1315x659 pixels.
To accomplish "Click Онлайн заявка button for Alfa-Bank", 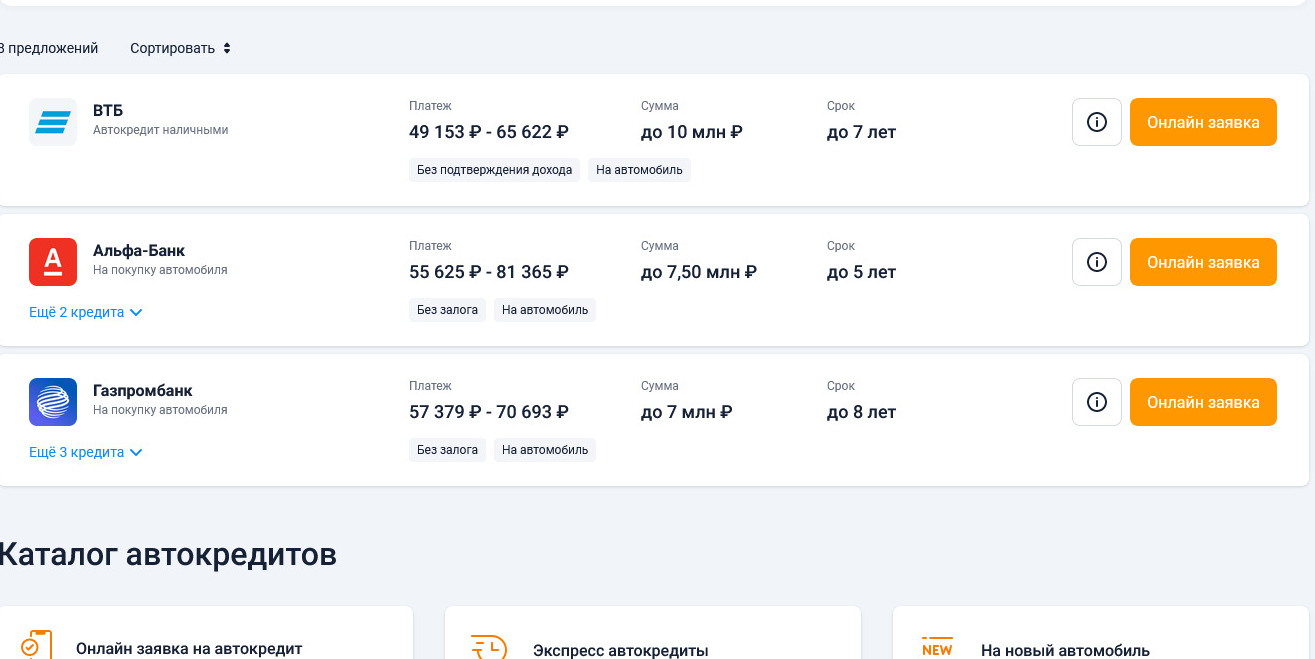I will pos(1203,262).
